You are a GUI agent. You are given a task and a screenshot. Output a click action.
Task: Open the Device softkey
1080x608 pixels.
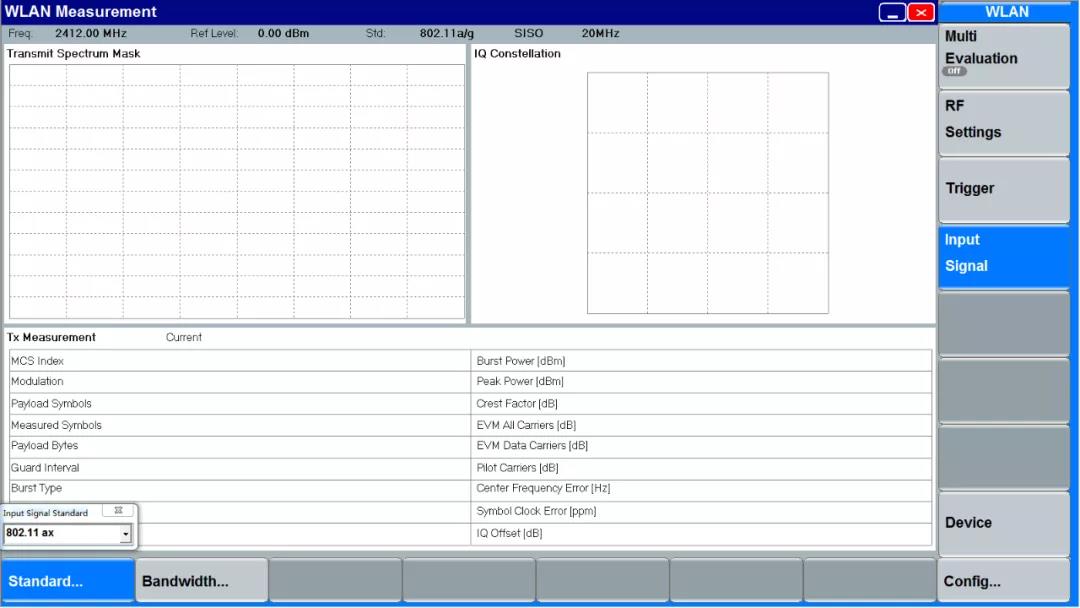(x=1004, y=523)
